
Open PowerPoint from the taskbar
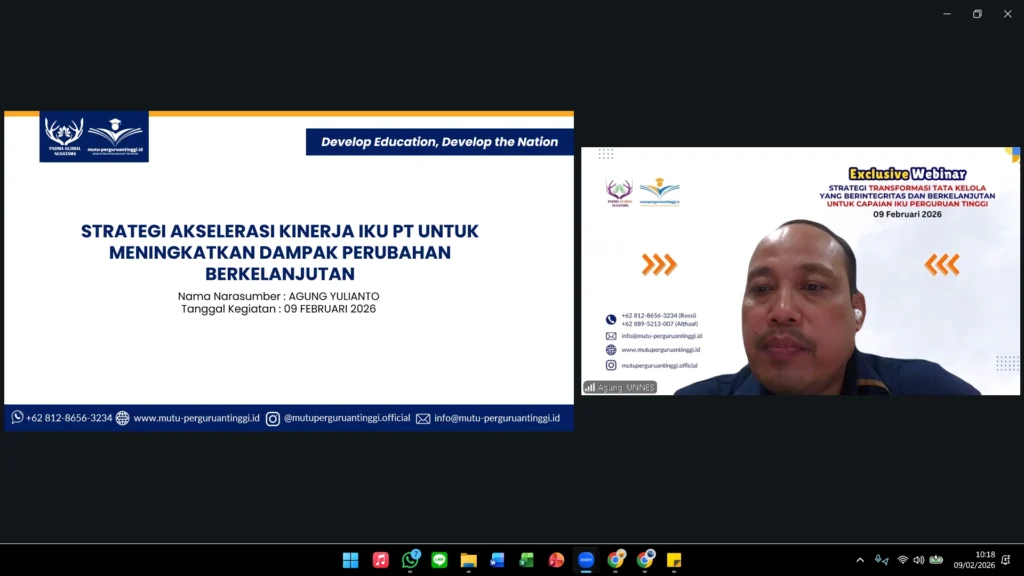(556, 560)
